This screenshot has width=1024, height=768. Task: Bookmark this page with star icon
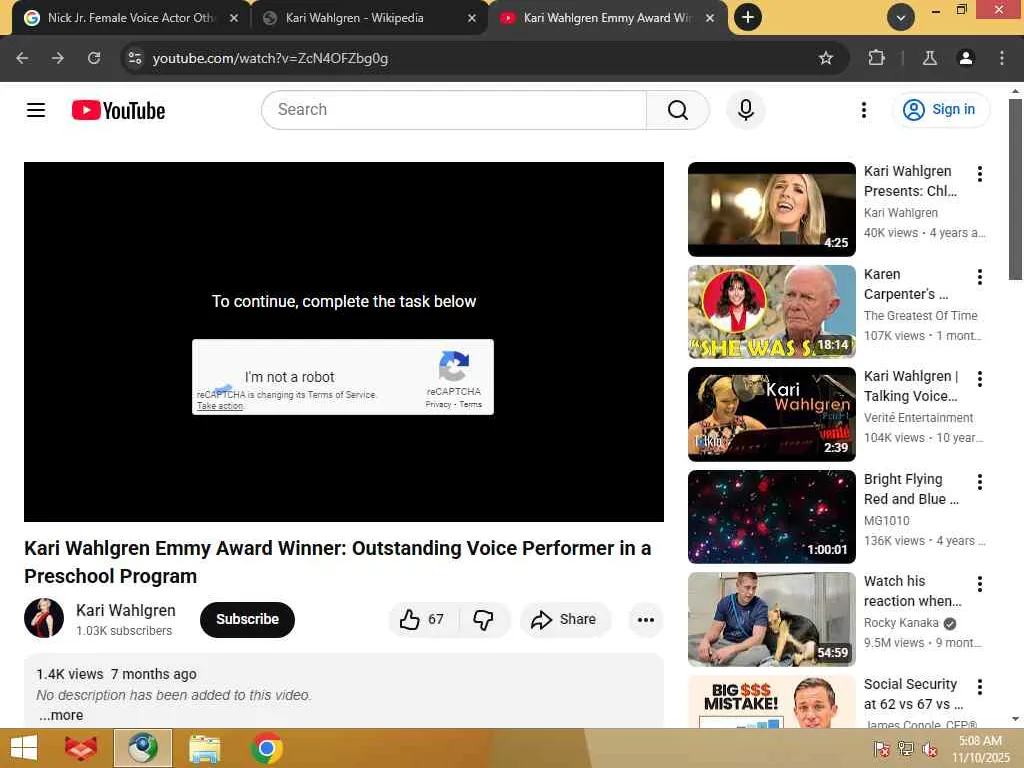point(825,58)
